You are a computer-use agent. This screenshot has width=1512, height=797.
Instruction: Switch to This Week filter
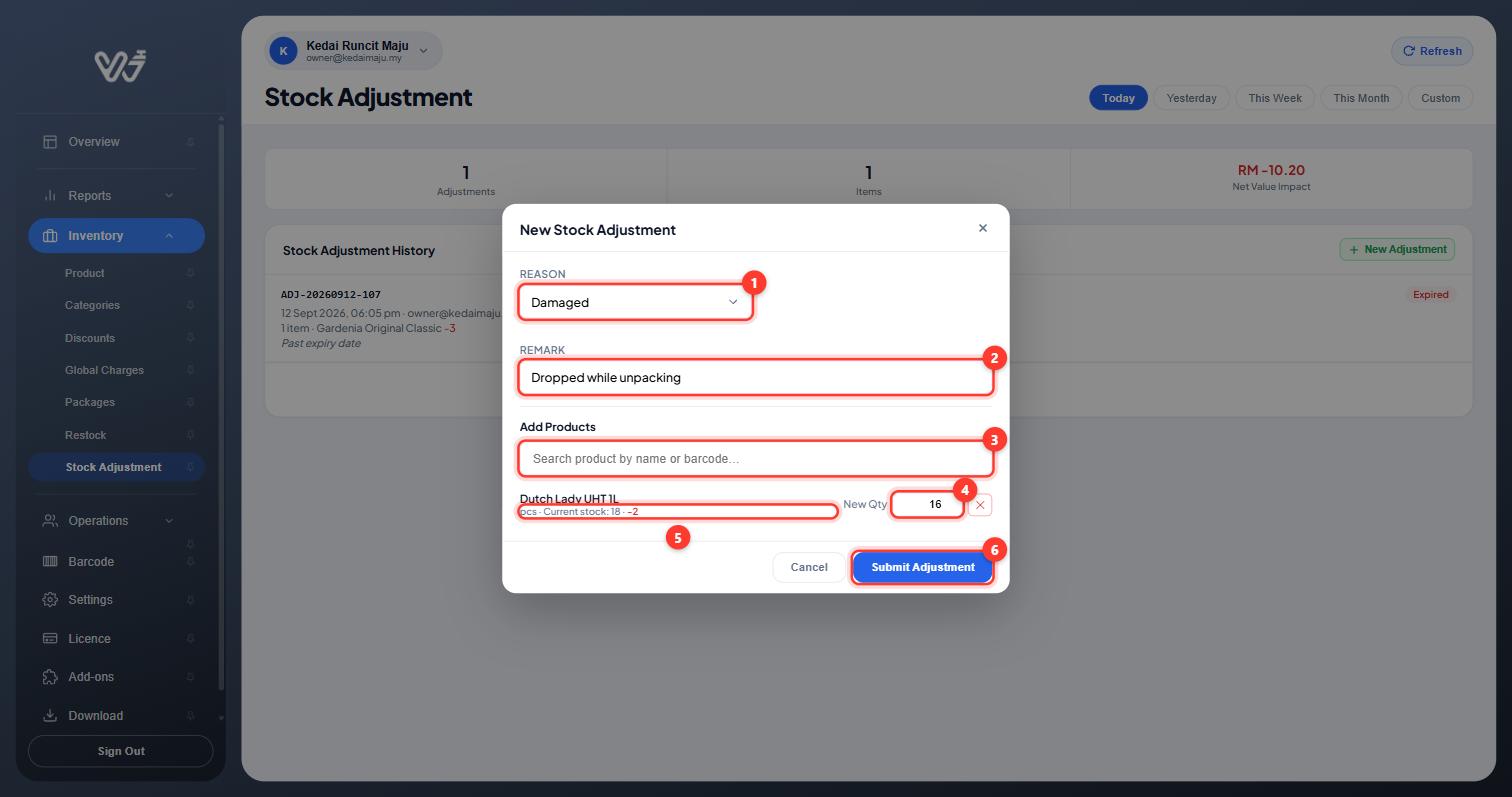1275,98
